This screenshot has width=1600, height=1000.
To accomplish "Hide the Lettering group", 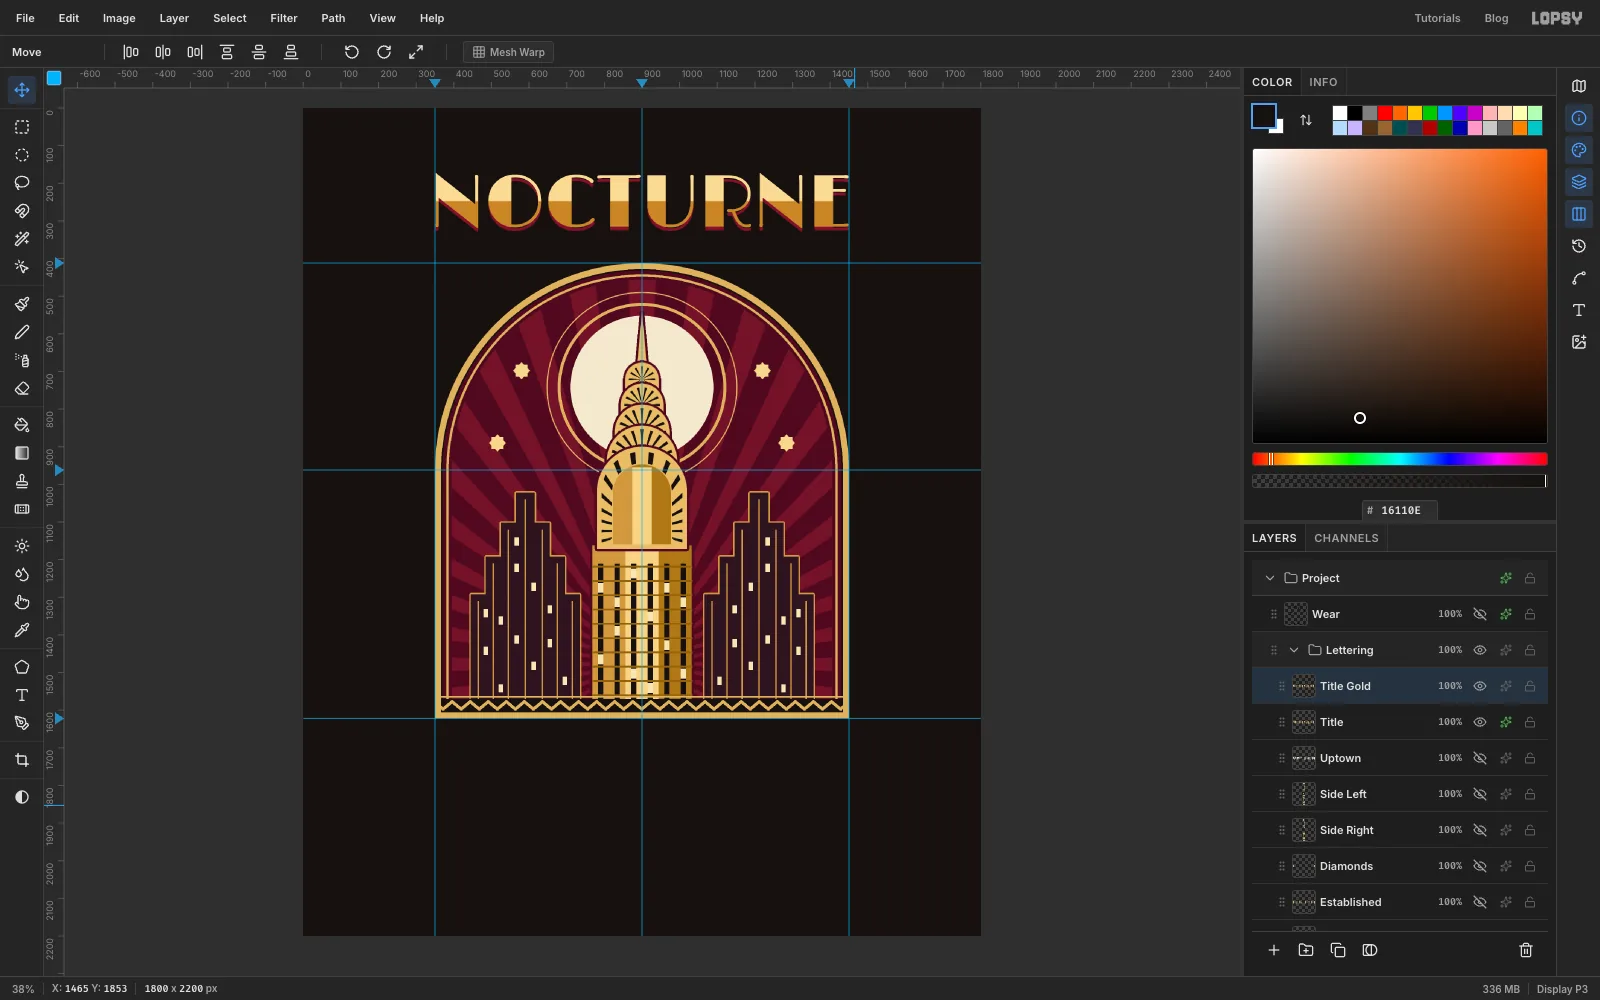I will coord(1480,650).
